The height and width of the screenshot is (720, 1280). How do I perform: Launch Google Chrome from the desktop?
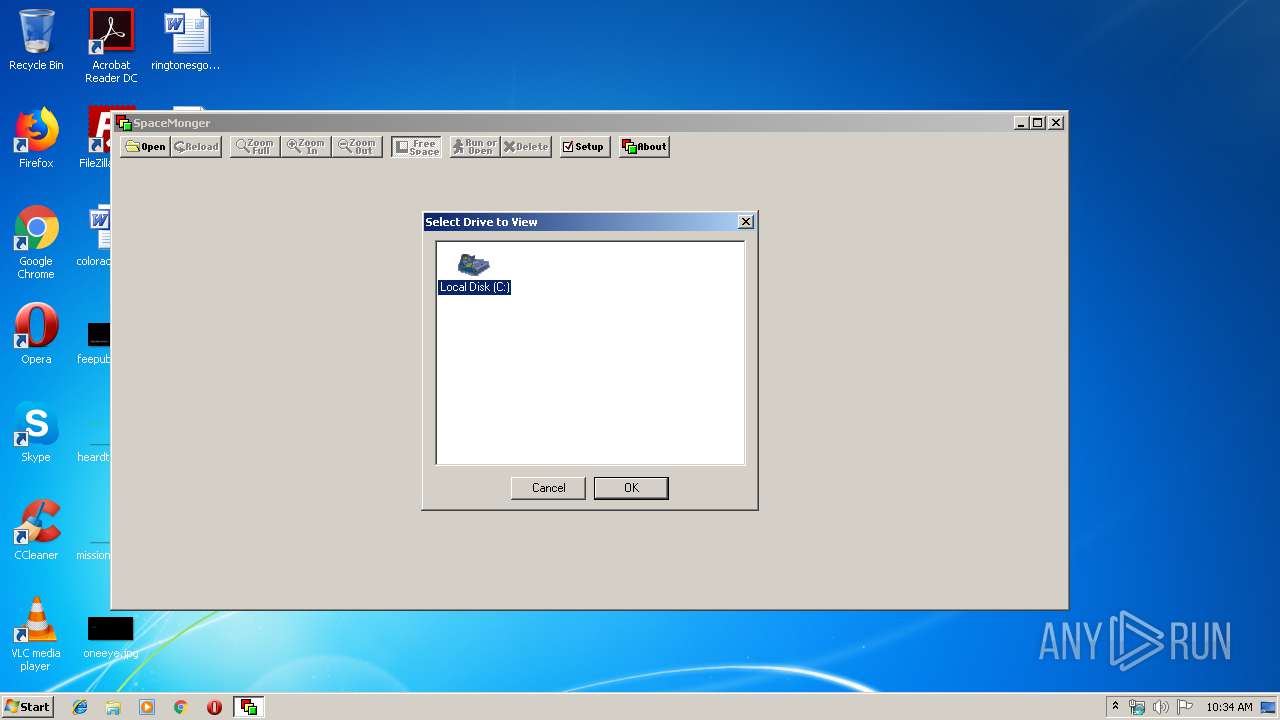[x=36, y=242]
